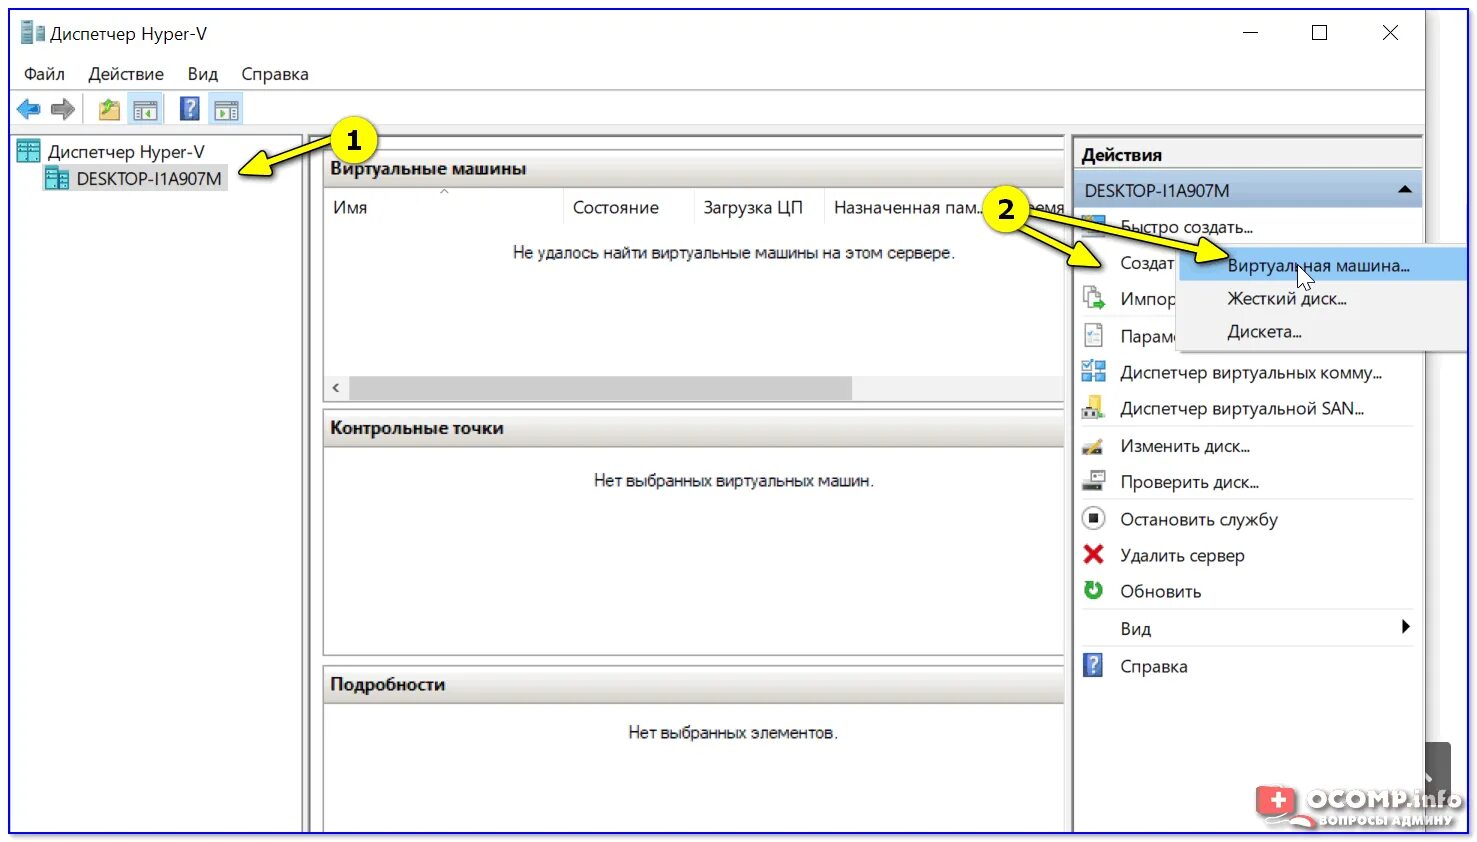The width and height of the screenshot is (1477, 842).
Task: Click Остановить службу action
Action: pos(1199,519)
